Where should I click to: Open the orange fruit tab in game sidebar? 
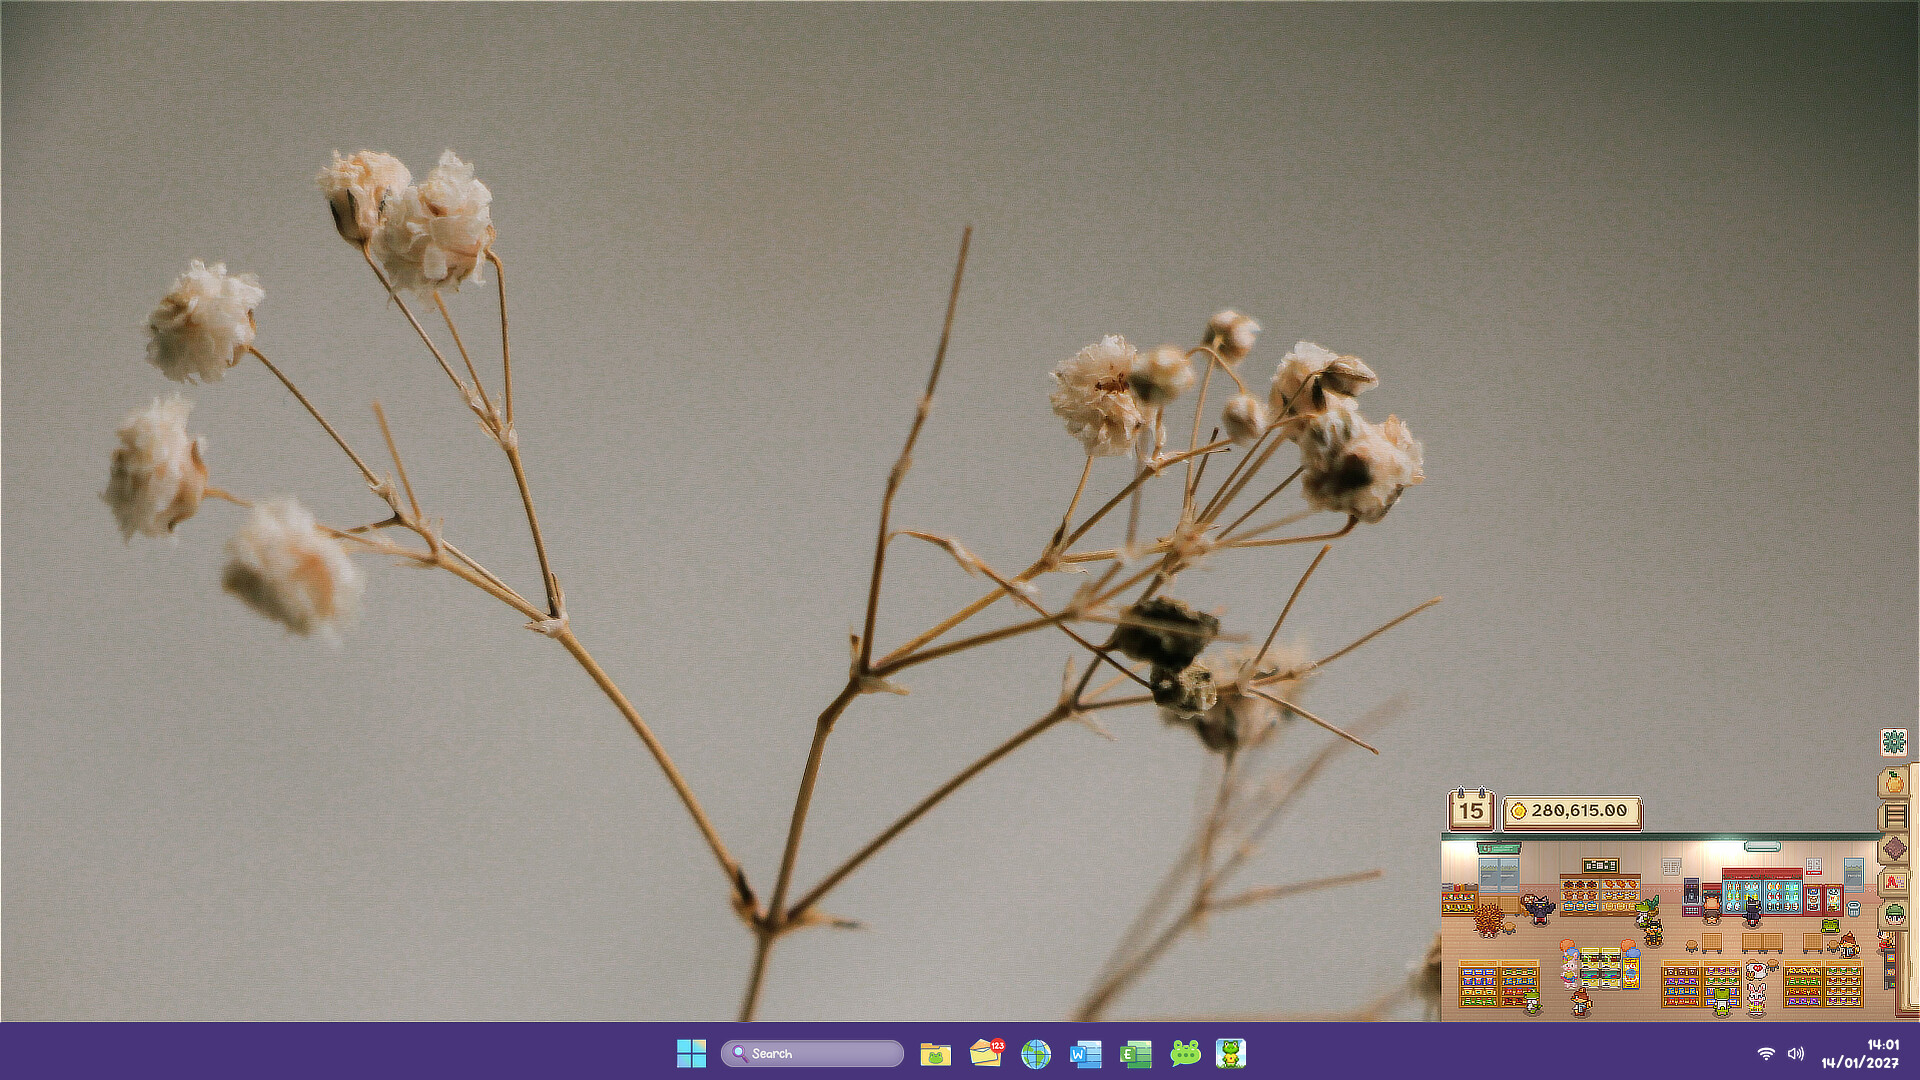(1894, 782)
